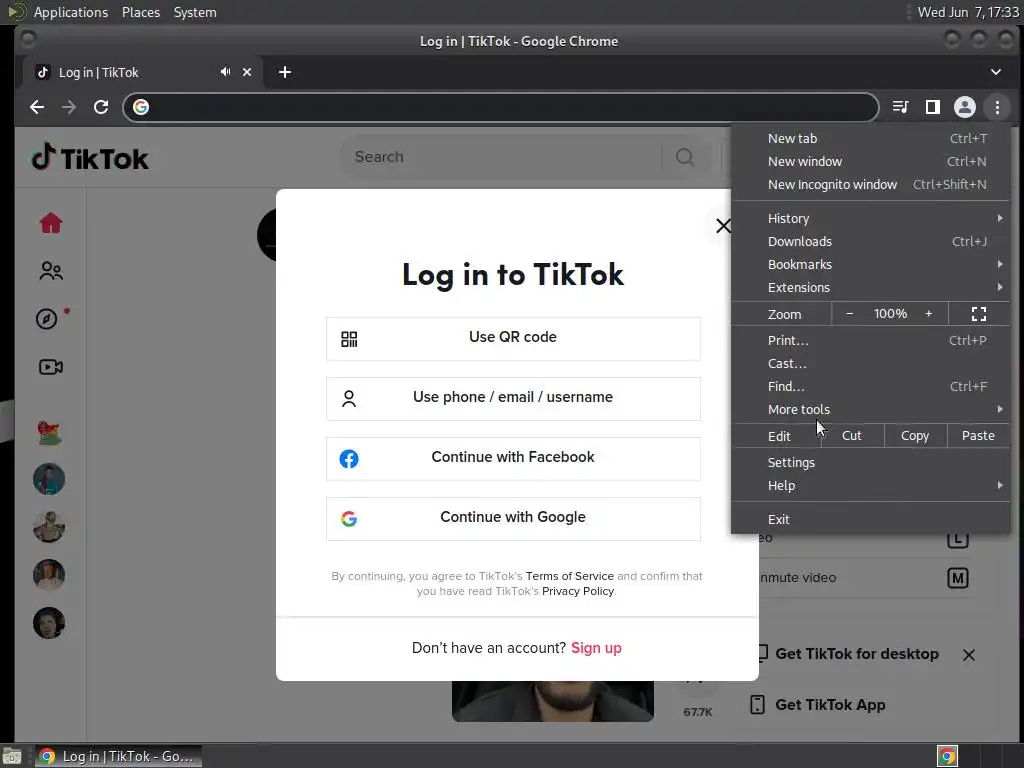Open Downloads from the Chrome menu
Viewport: 1024px width, 768px height.
tap(871, 242)
